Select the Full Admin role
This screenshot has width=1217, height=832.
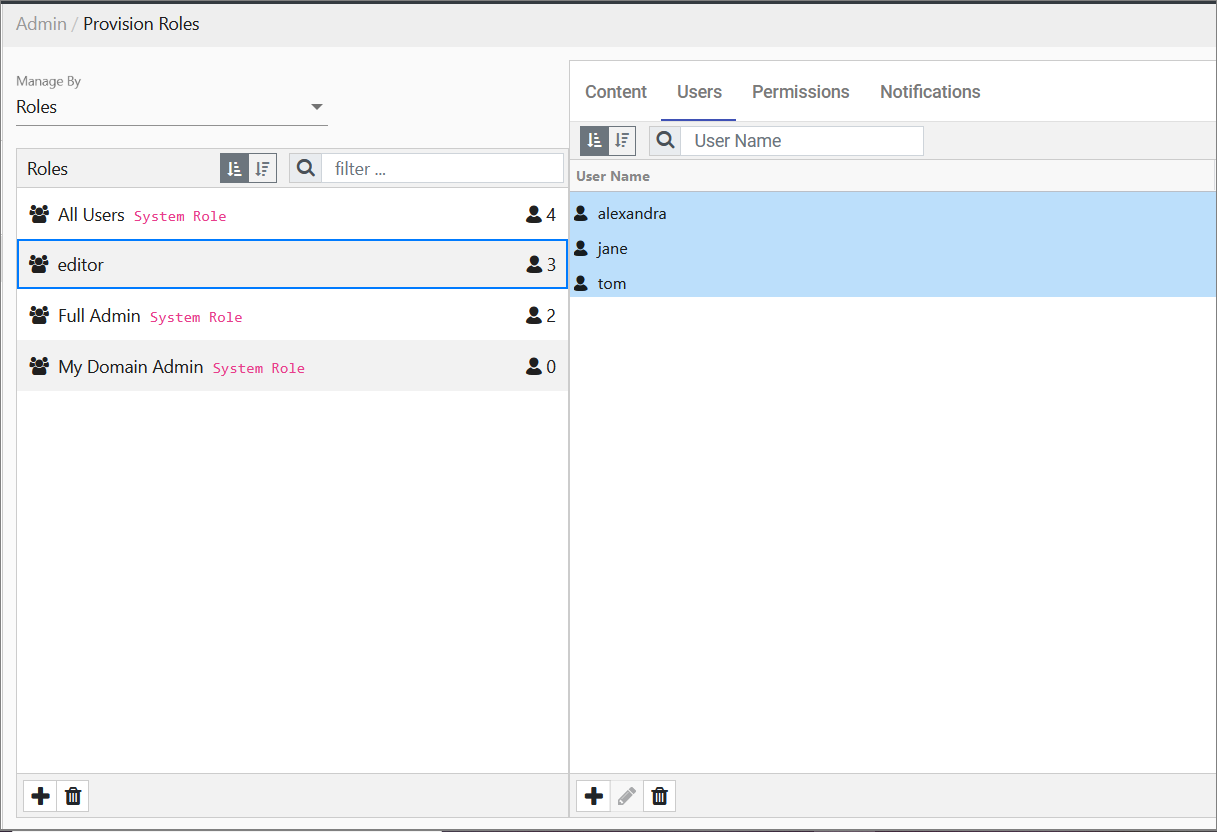pos(292,316)
